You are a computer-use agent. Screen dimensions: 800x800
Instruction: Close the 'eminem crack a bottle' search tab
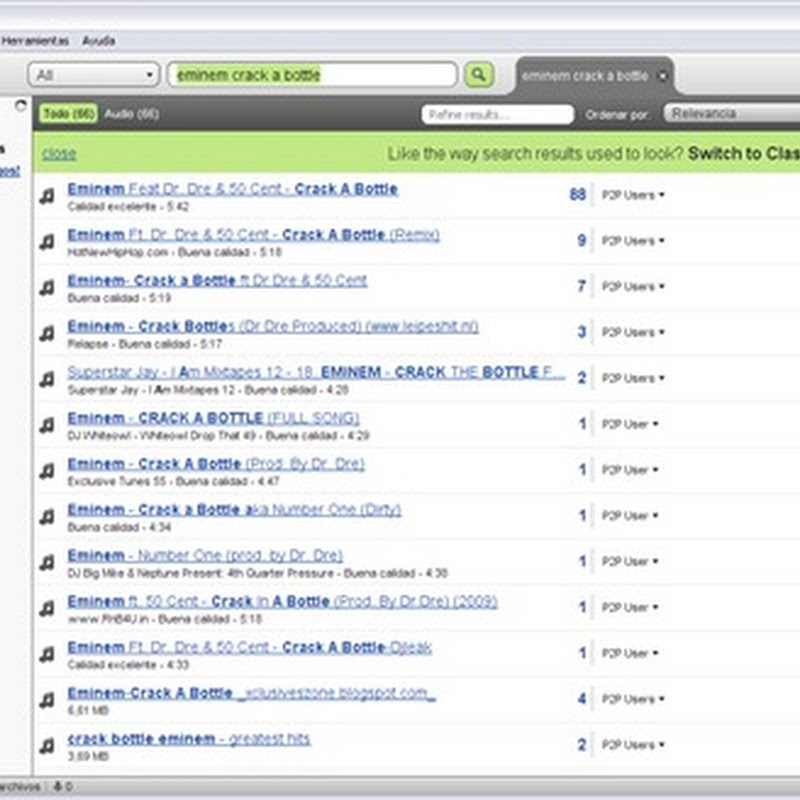(662, 77)
